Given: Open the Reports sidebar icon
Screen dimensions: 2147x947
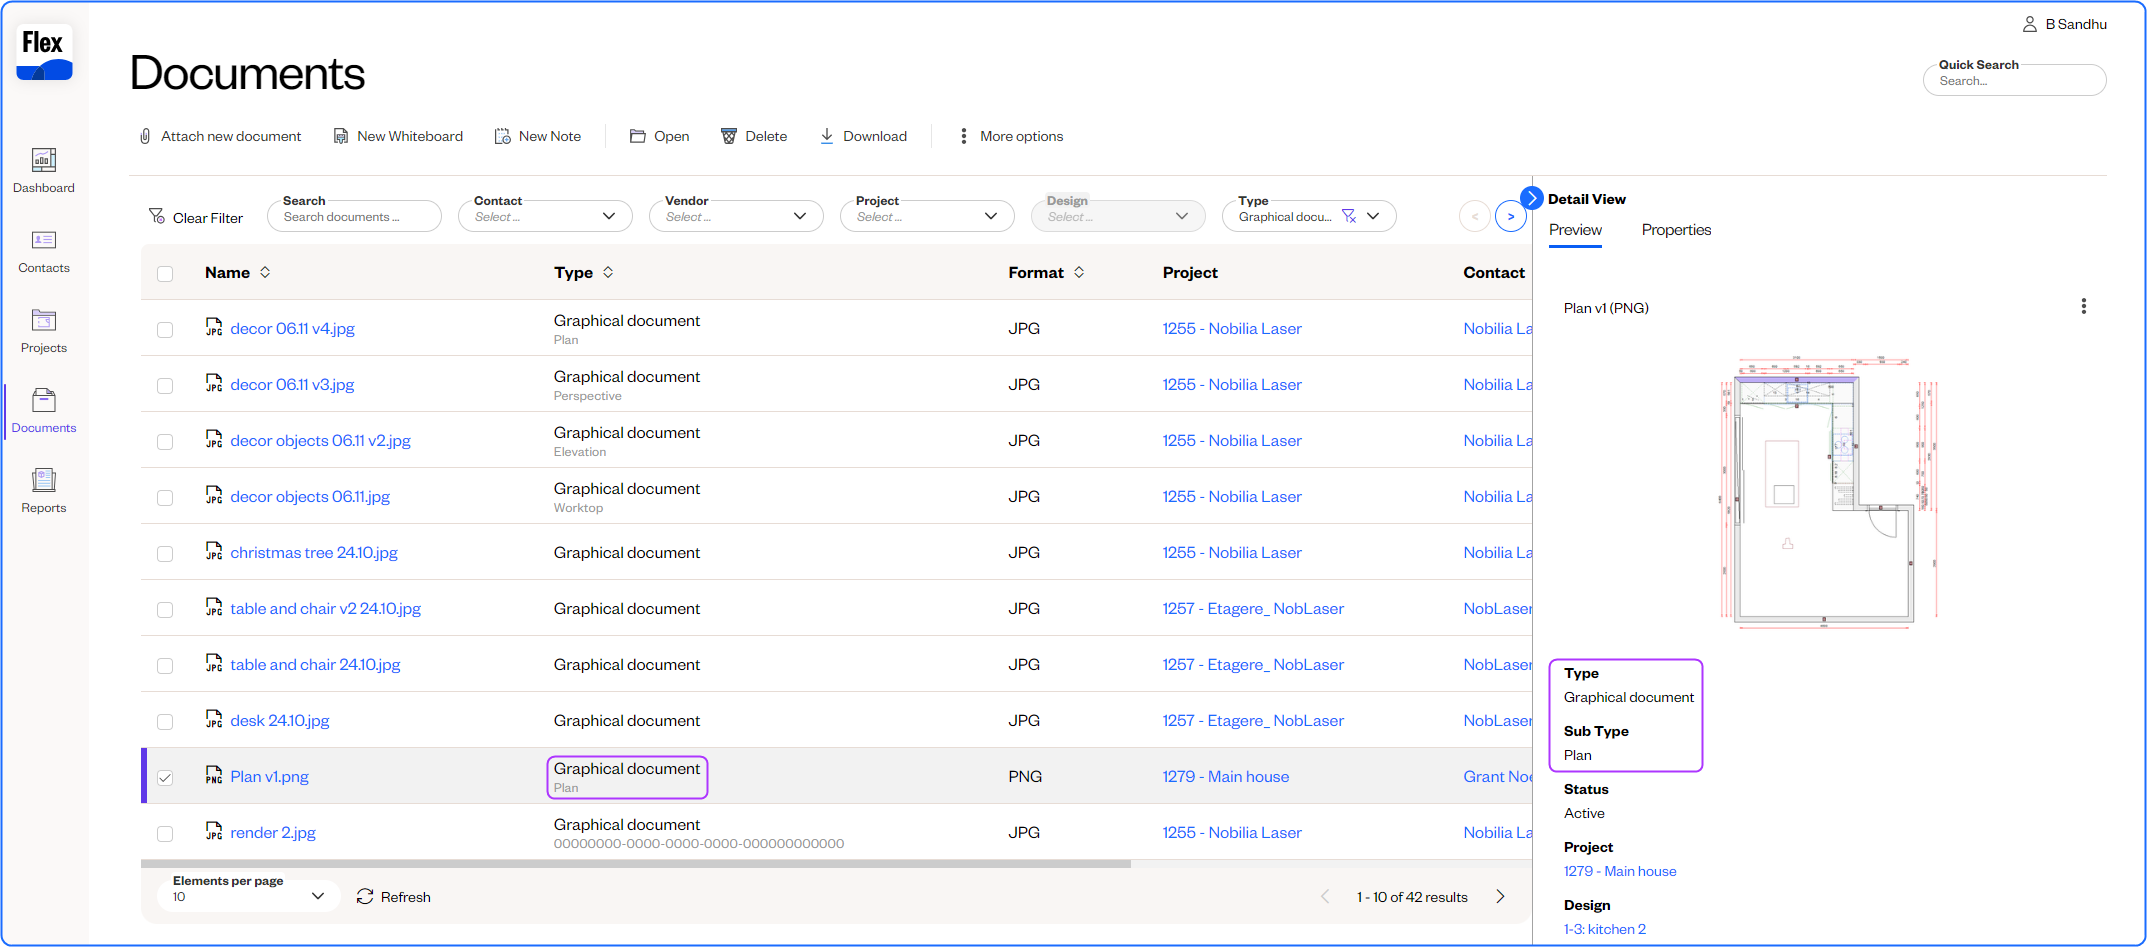Looking at the screenshot, I should pyautogui.click(x=44, y=481).
